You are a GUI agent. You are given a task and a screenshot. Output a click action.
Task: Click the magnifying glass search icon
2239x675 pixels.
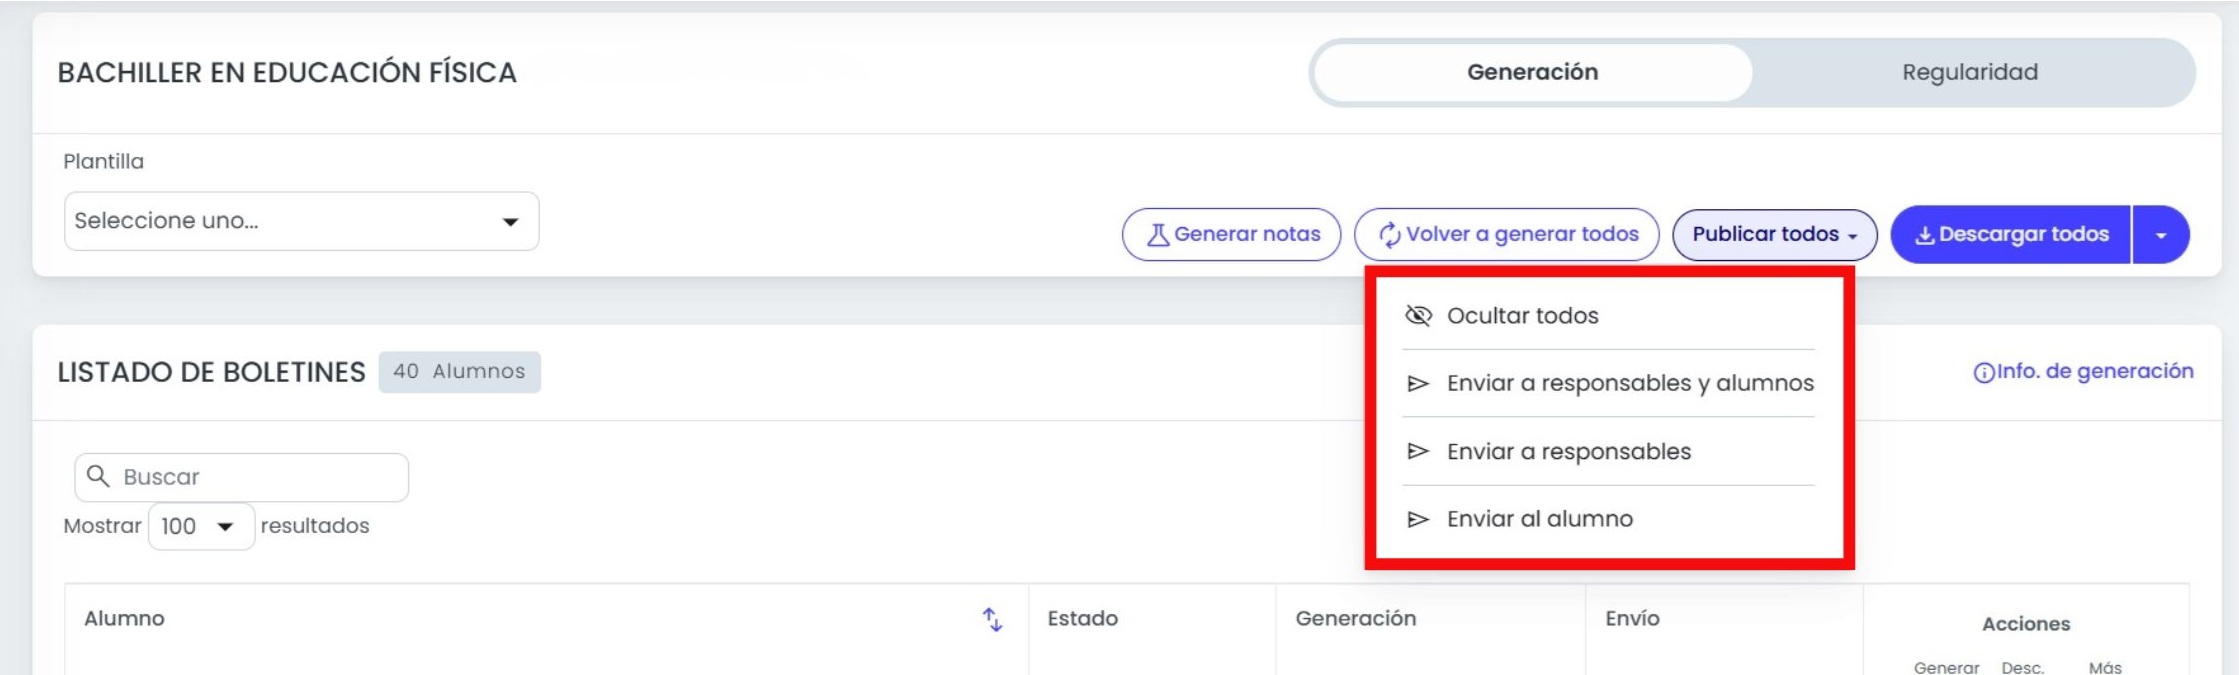point(98,476)
